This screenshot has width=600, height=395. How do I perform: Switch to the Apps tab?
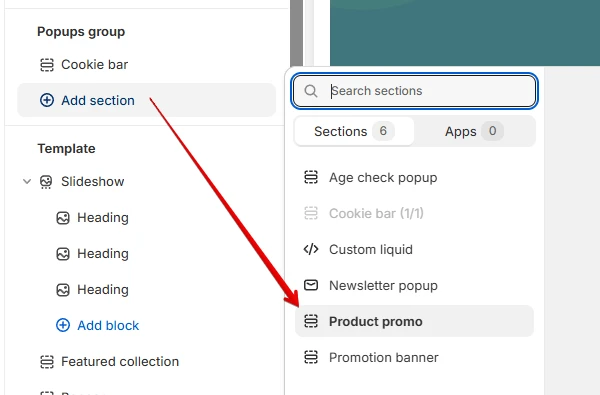[474, 131]
